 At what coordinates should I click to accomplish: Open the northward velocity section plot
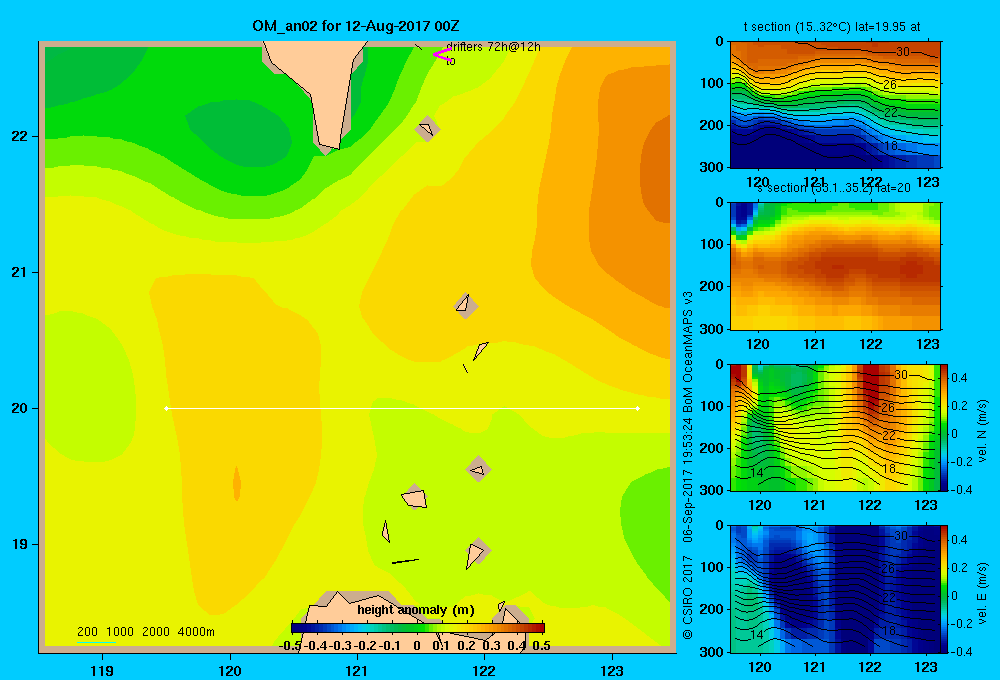tap(835, 427)
